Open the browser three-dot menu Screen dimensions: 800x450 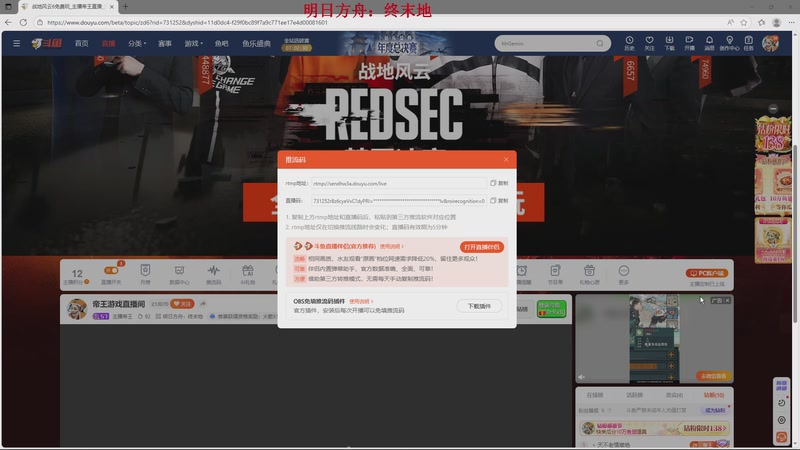coord(791,22)
